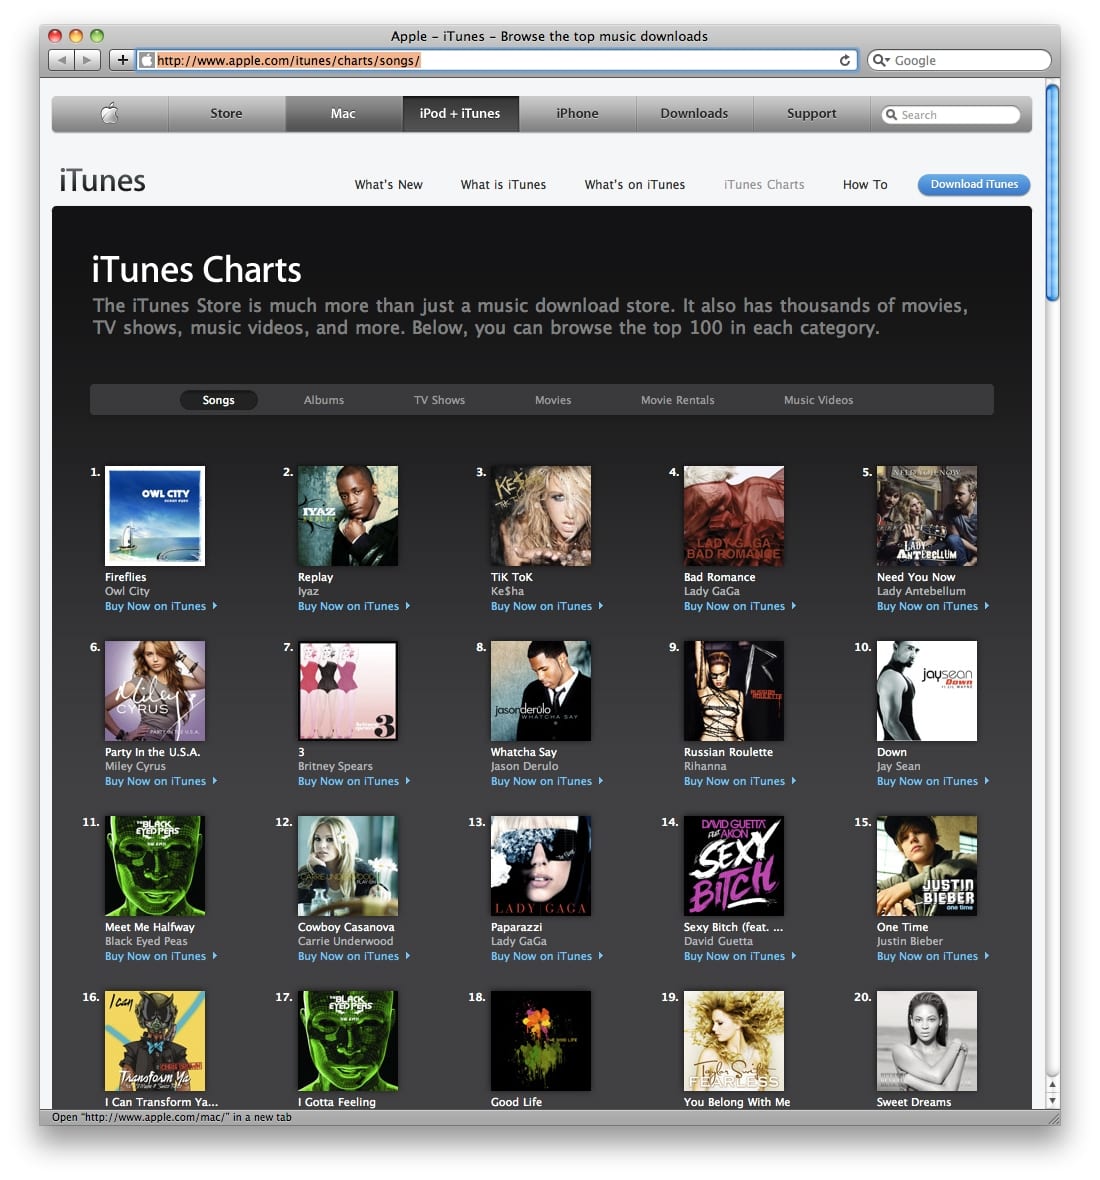Click the Paparazzi album cover
The width and height of the screenshot is (1100, 1180).
(541, 866)
